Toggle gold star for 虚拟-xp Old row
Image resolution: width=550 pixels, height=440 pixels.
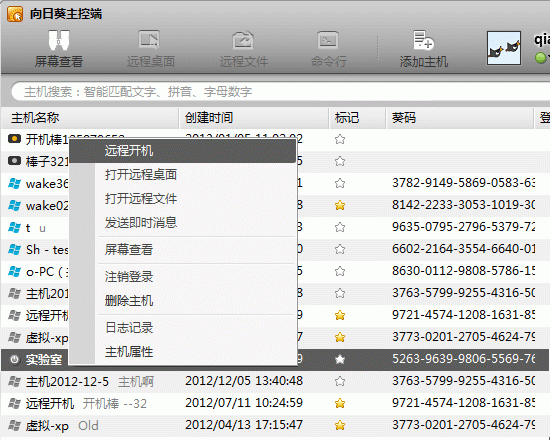coord(340,426)
